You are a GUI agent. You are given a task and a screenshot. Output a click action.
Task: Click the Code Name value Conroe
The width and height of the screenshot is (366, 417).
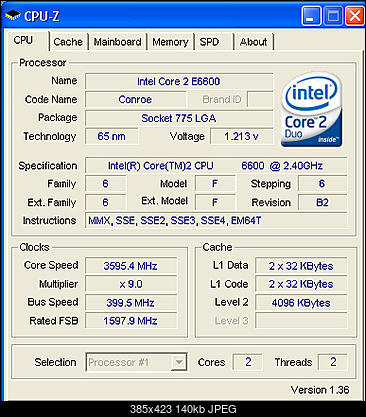[135, 99]
